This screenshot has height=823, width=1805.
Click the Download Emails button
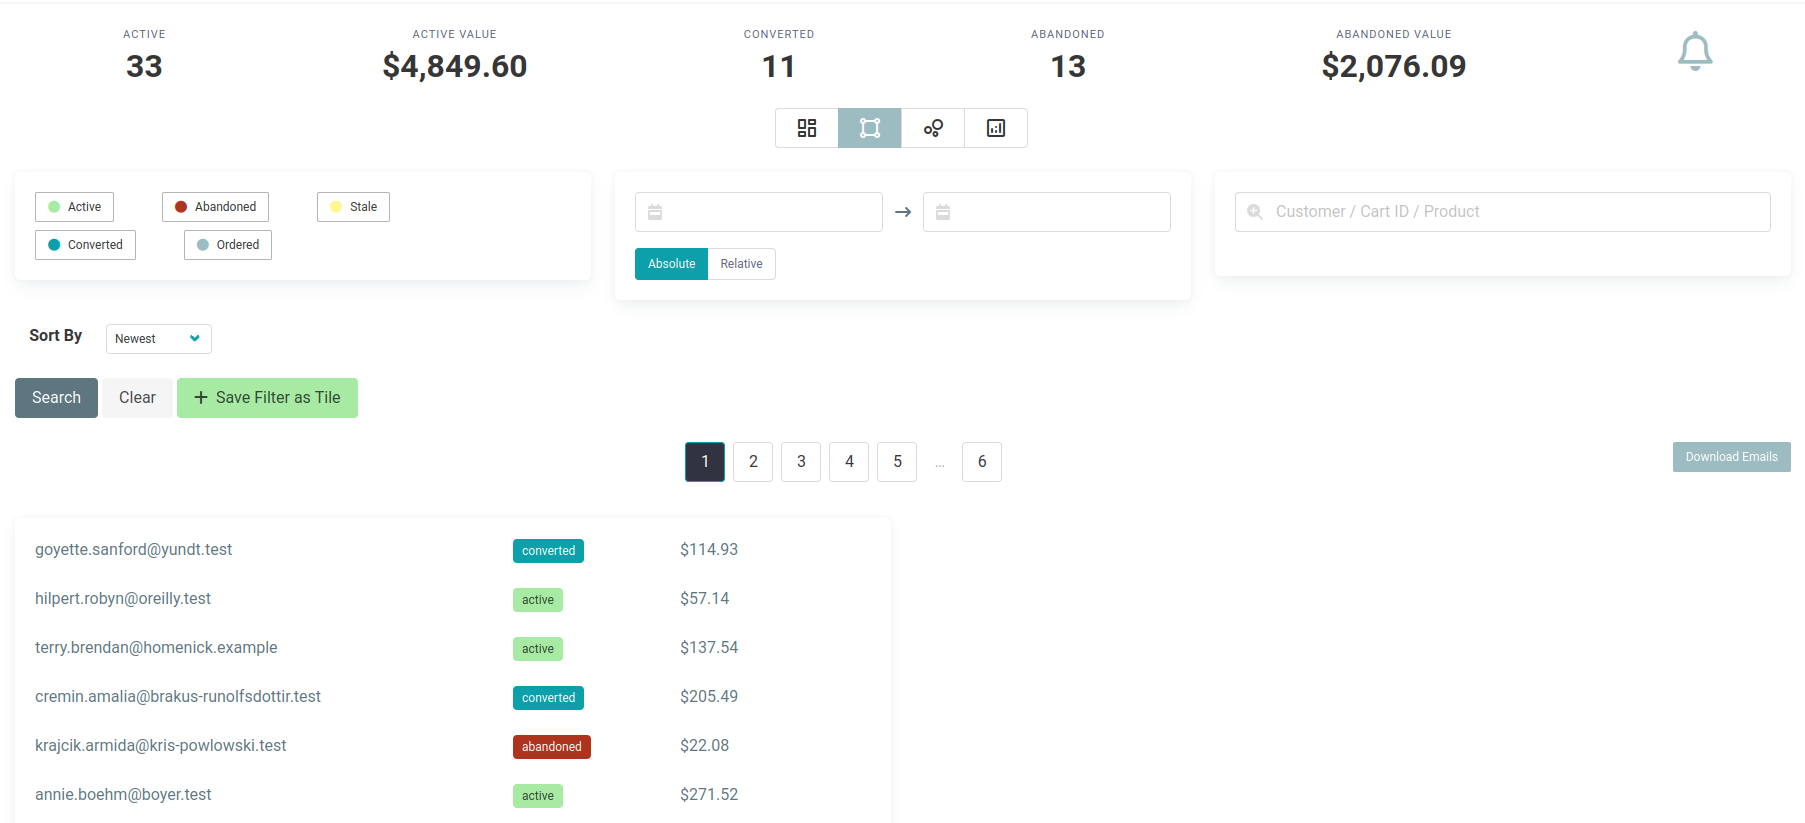(1731, 457)
